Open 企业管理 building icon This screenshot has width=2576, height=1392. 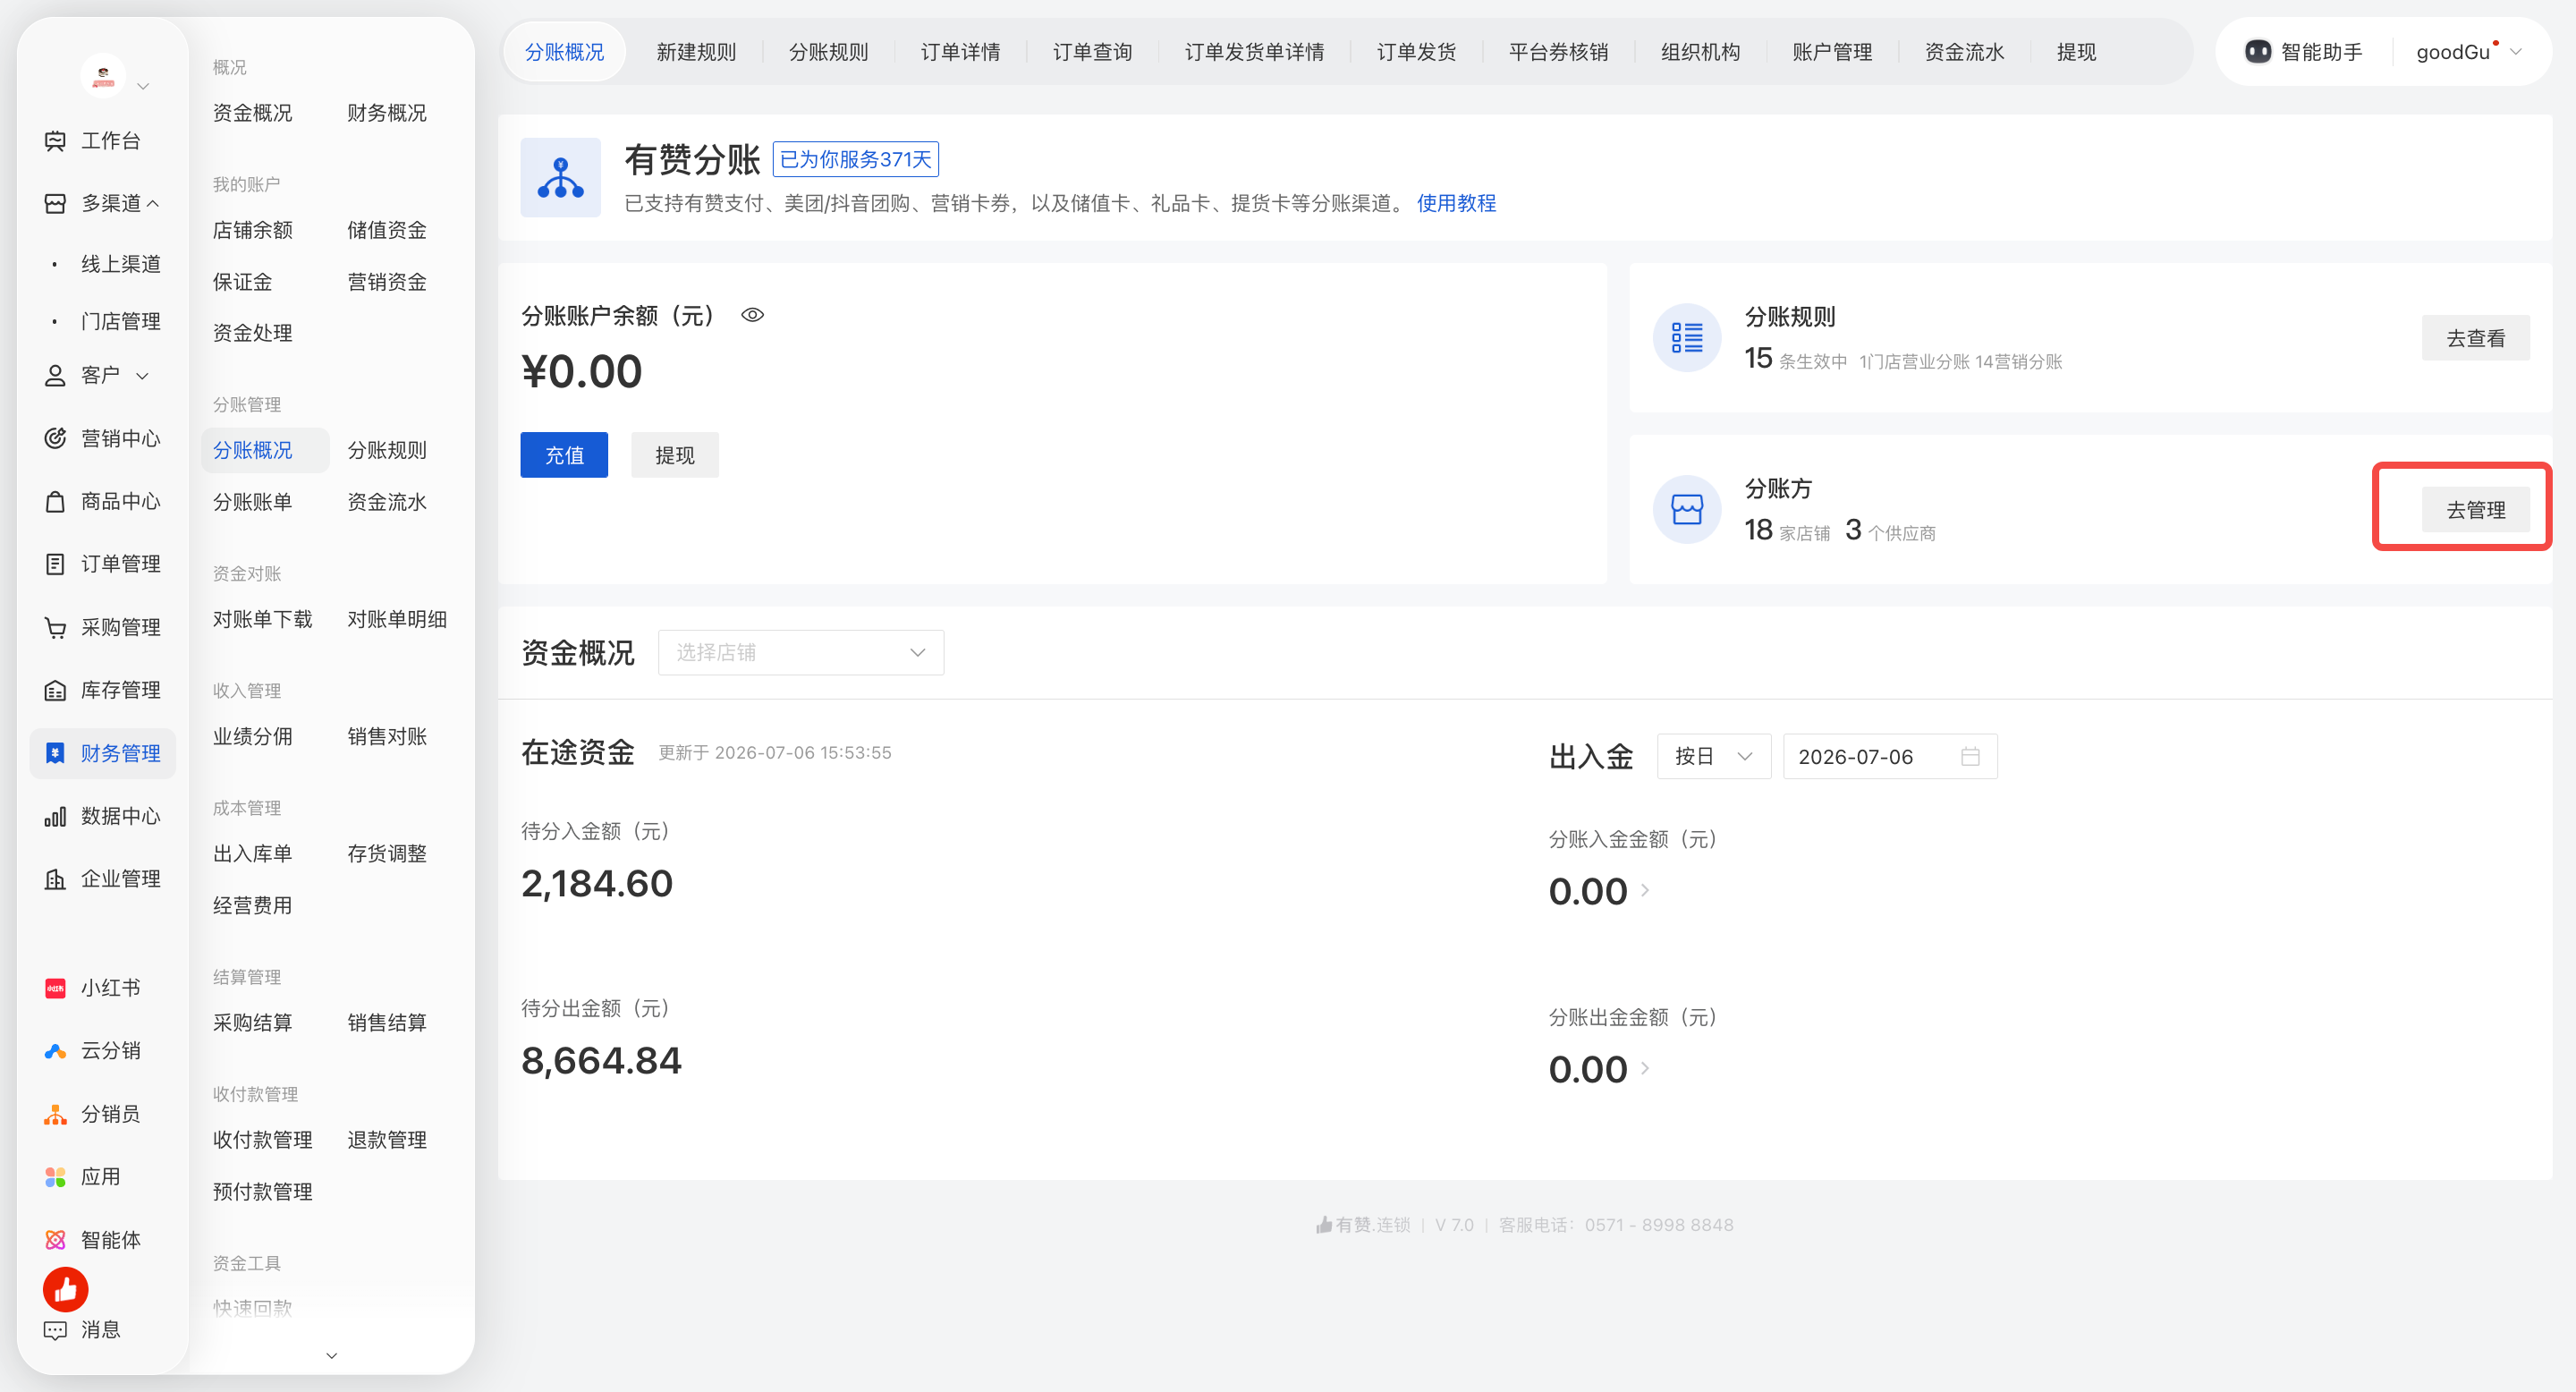[56, 879]
